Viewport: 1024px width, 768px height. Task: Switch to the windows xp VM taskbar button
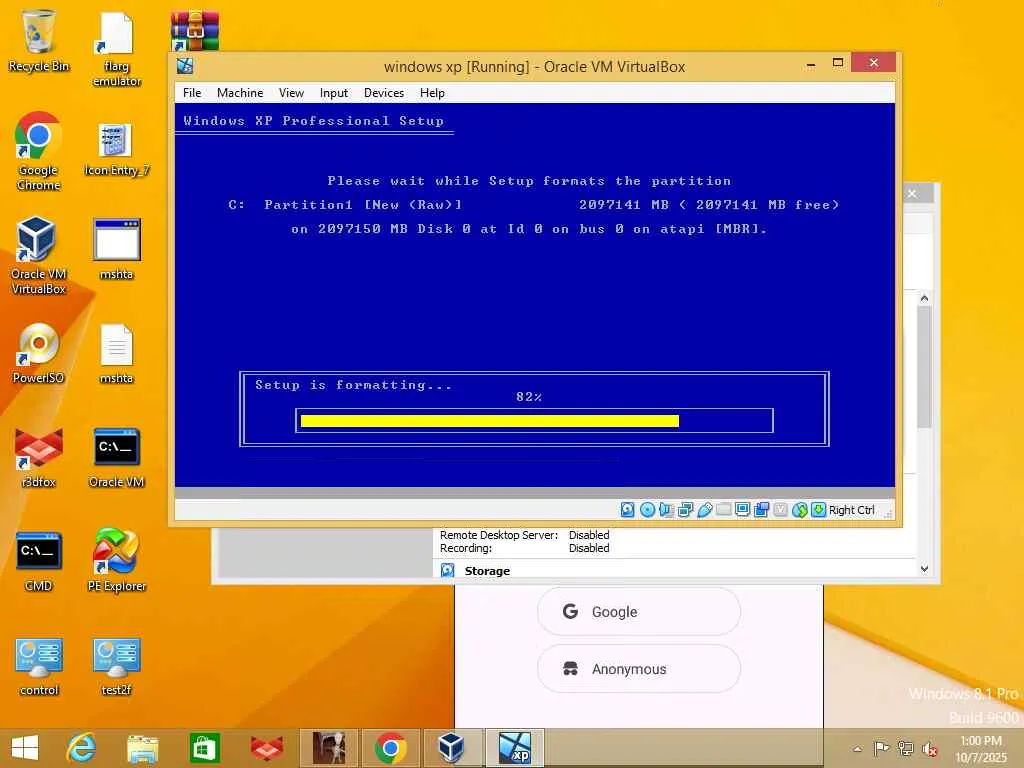(x=515, y=748)
